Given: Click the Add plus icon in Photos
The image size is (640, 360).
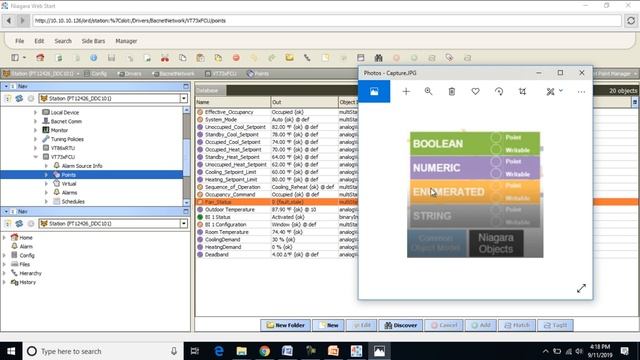Looking at the screenshot, I should pyautogui.click(x=406, y=91).
